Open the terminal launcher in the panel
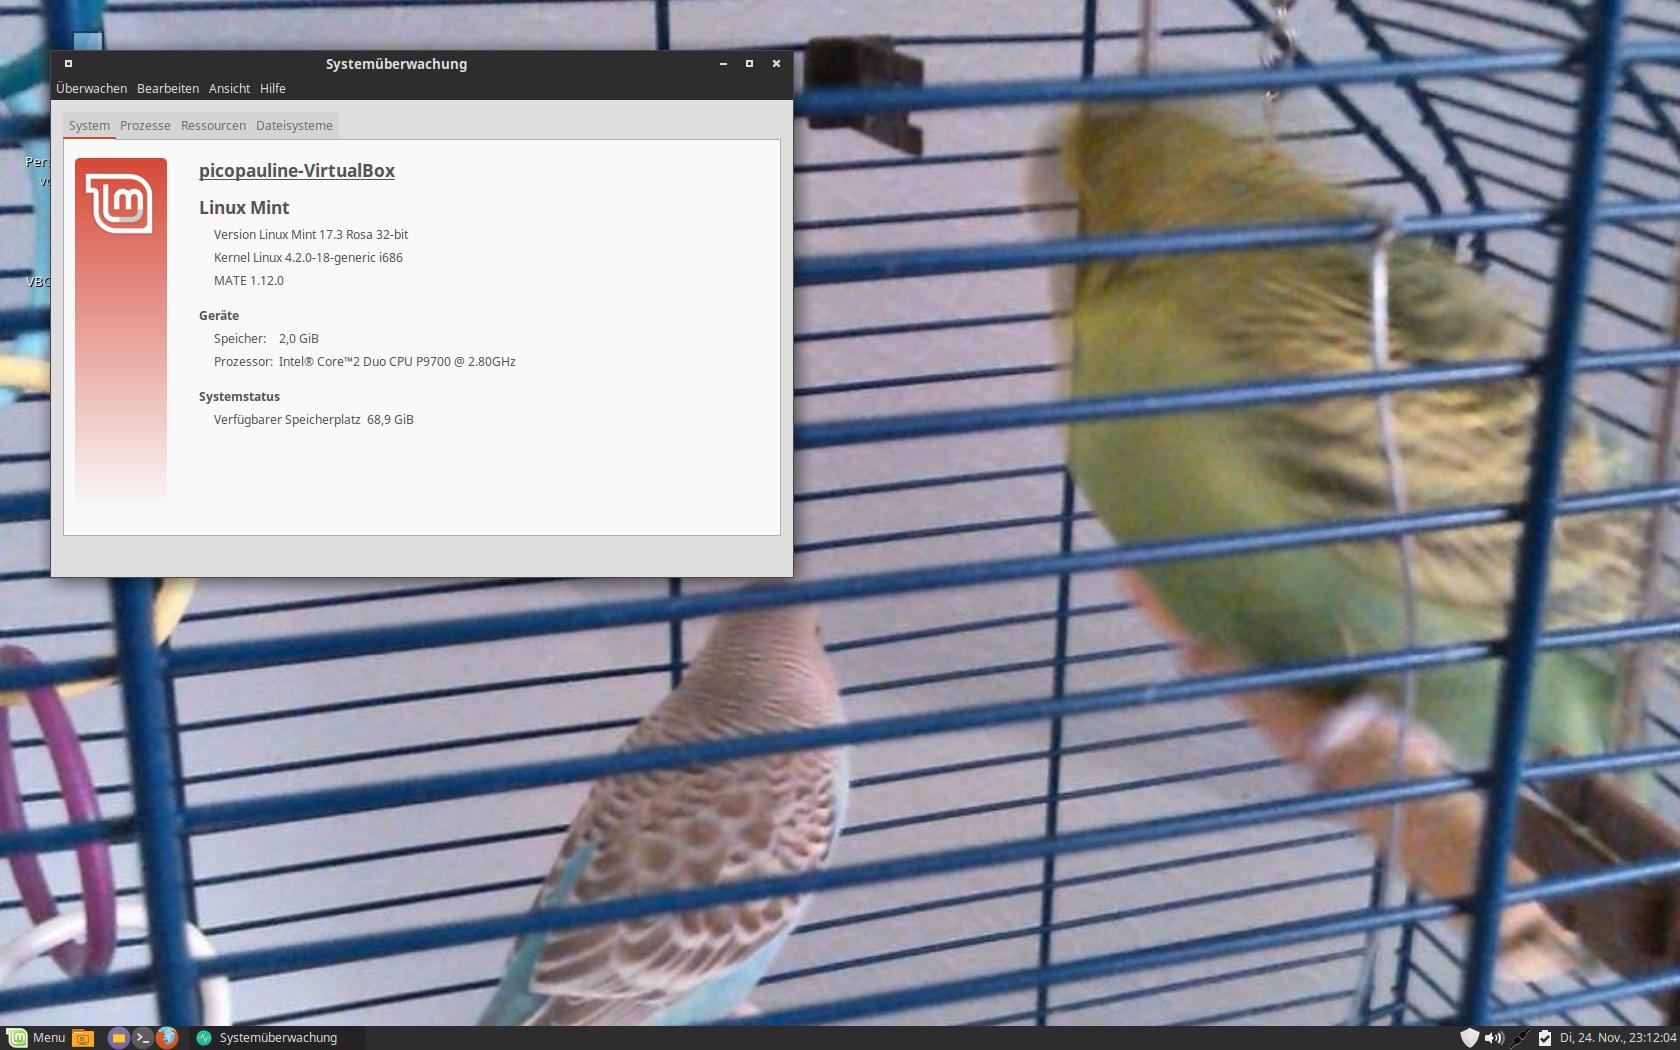1680x1050 pixels. 143,1038
